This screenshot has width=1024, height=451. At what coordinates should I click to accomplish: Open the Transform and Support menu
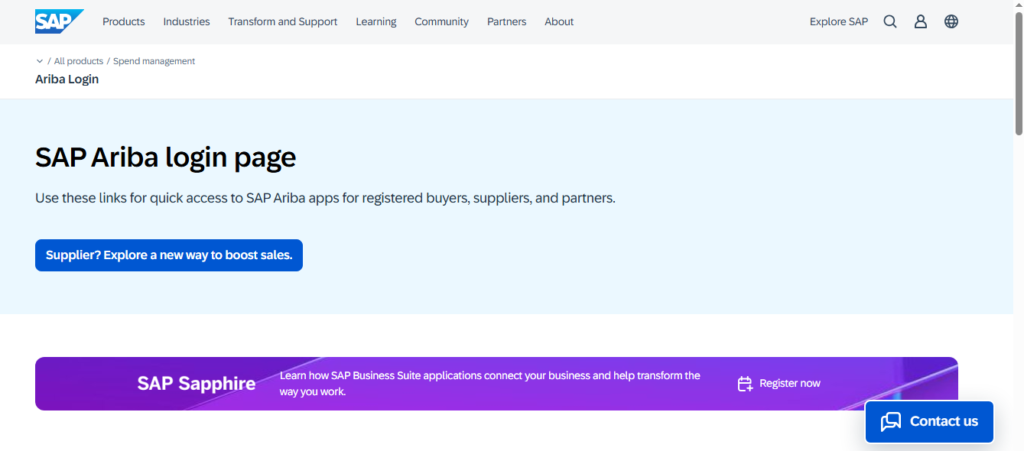pyautogui.click(x=283, y=22)
